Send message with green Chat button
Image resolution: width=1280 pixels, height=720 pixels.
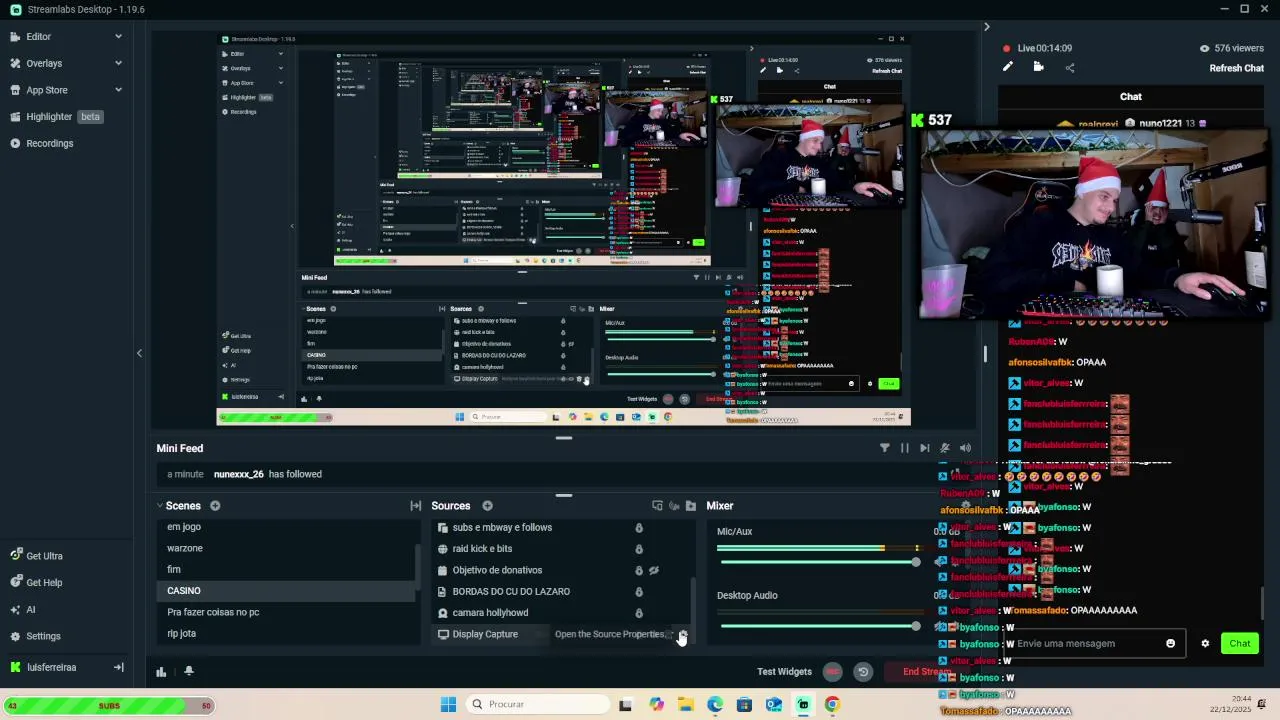click(1240, 644)
